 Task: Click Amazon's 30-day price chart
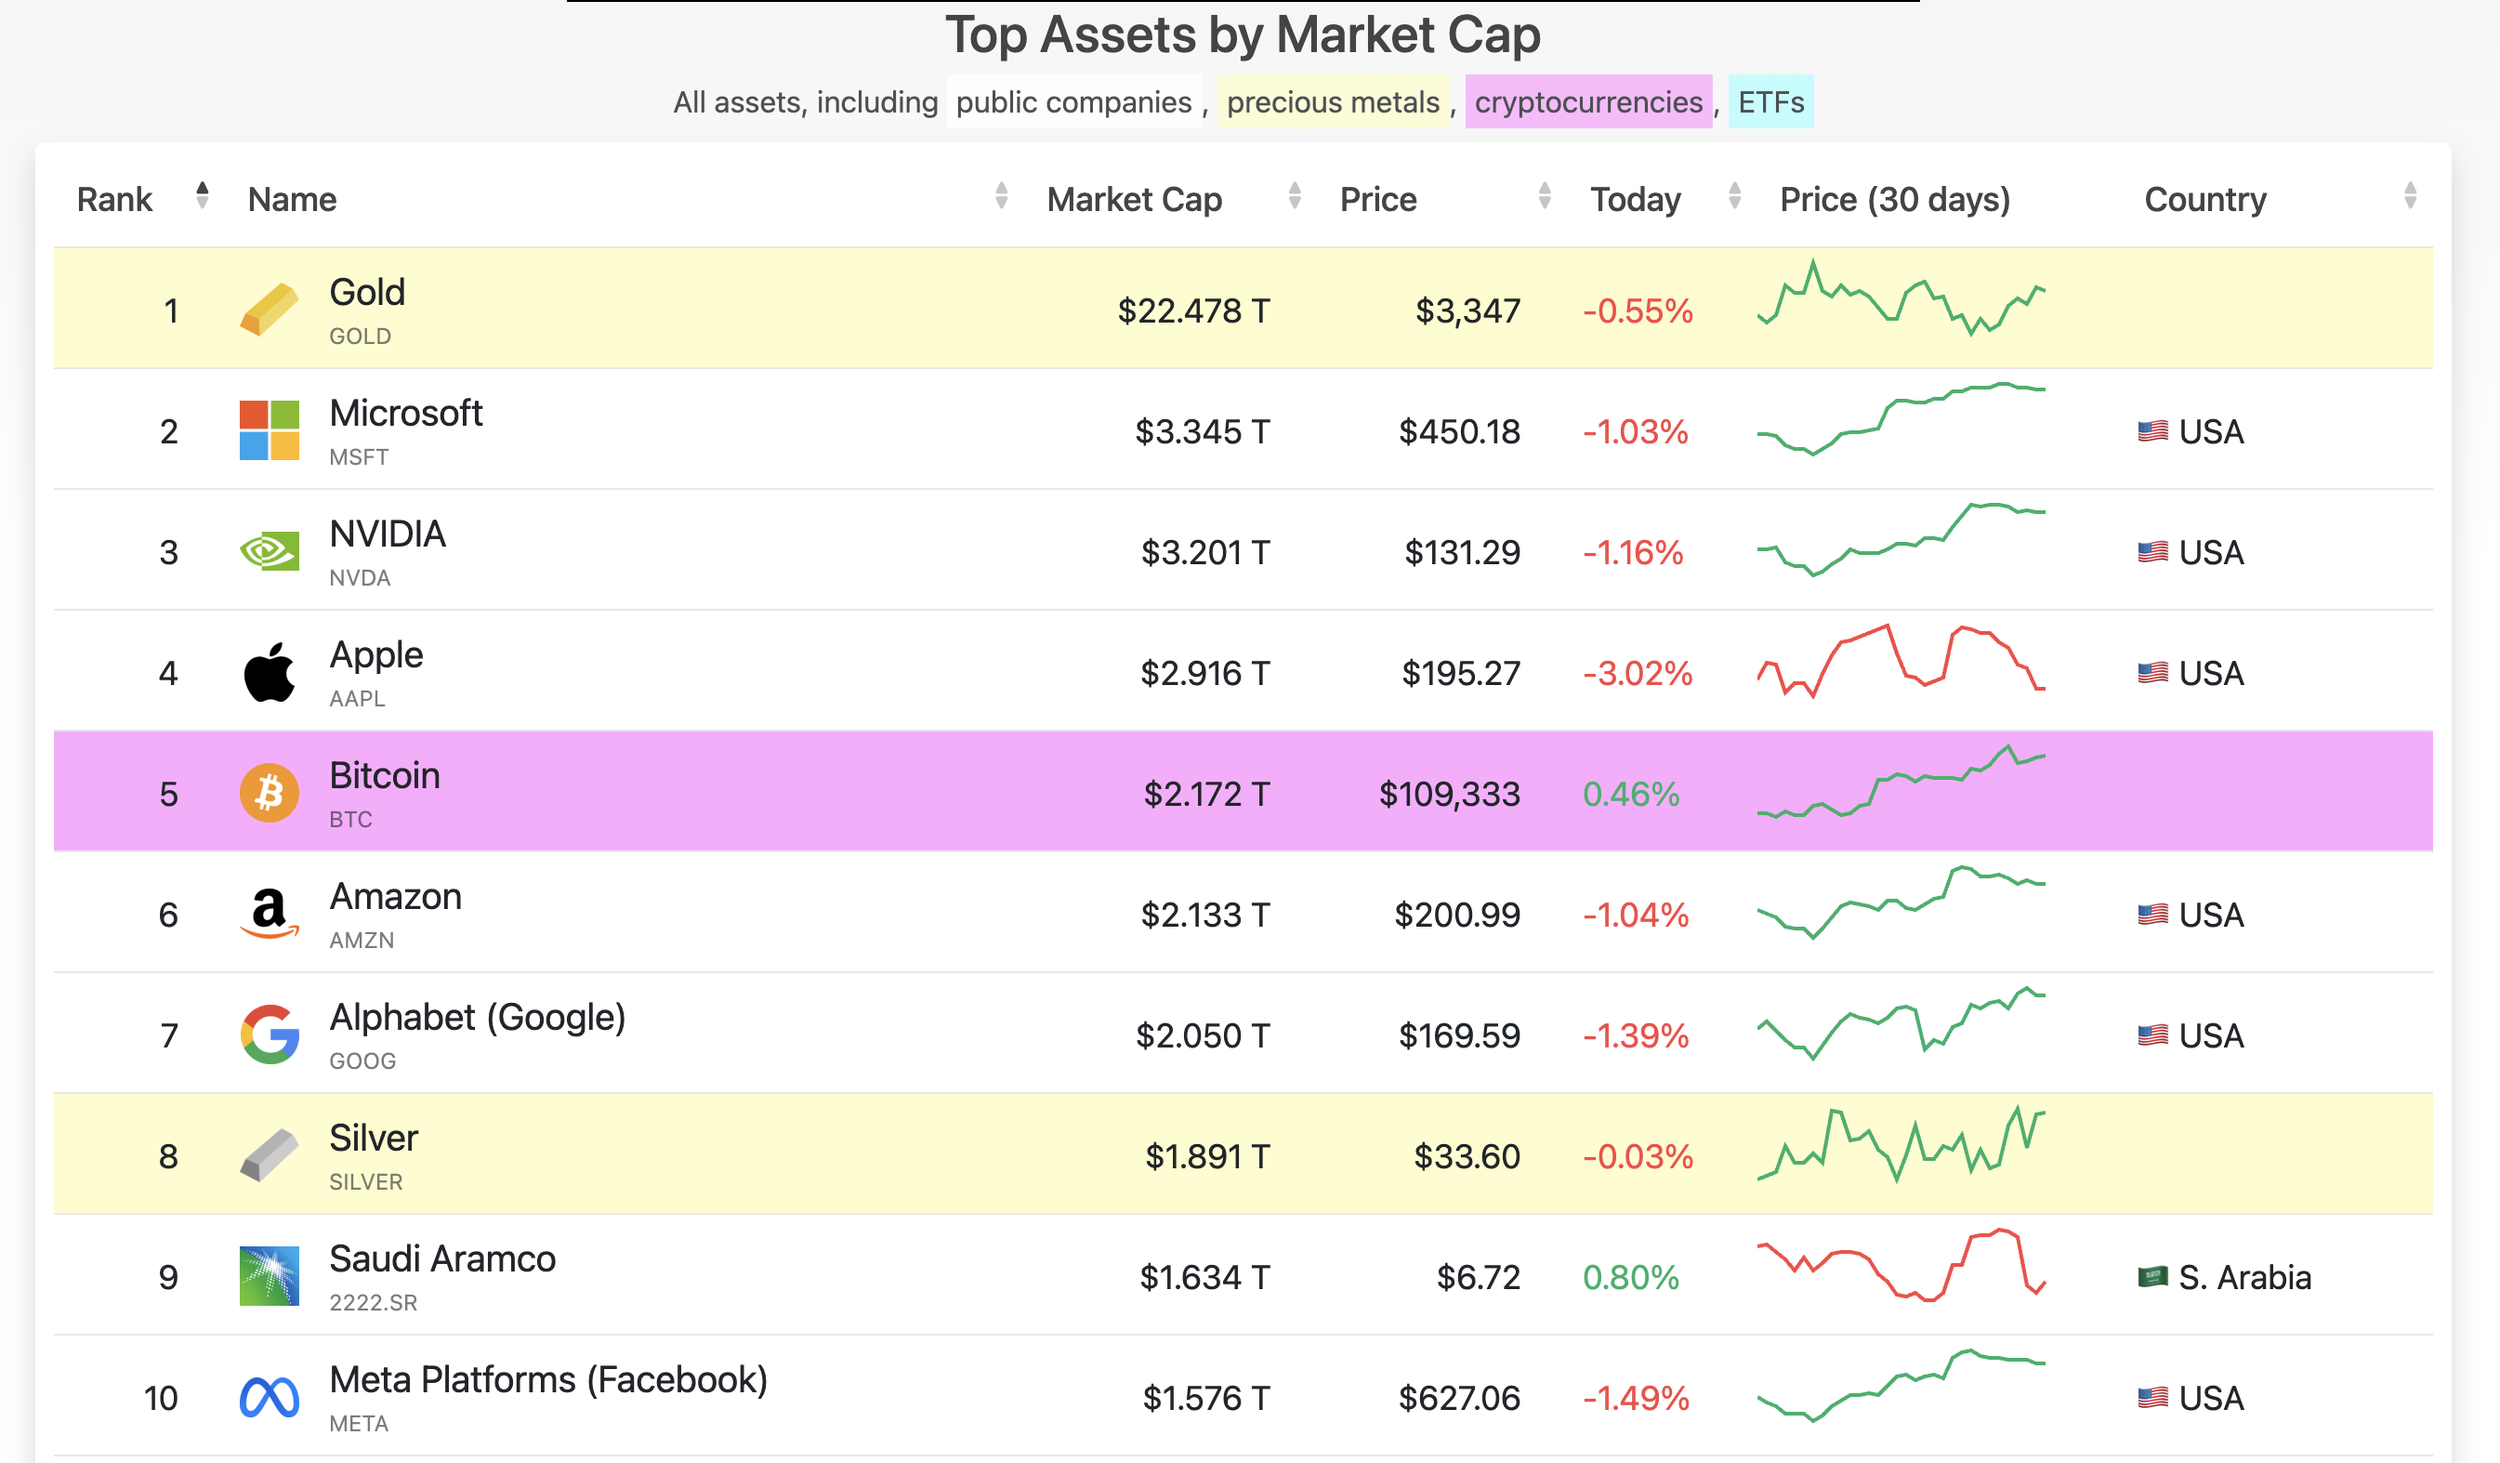pyautogui.click(x=1901, y=902)
